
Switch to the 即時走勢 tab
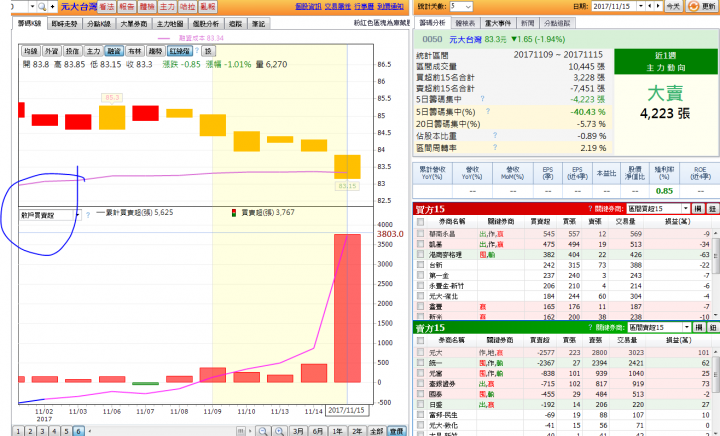(64, 23)
